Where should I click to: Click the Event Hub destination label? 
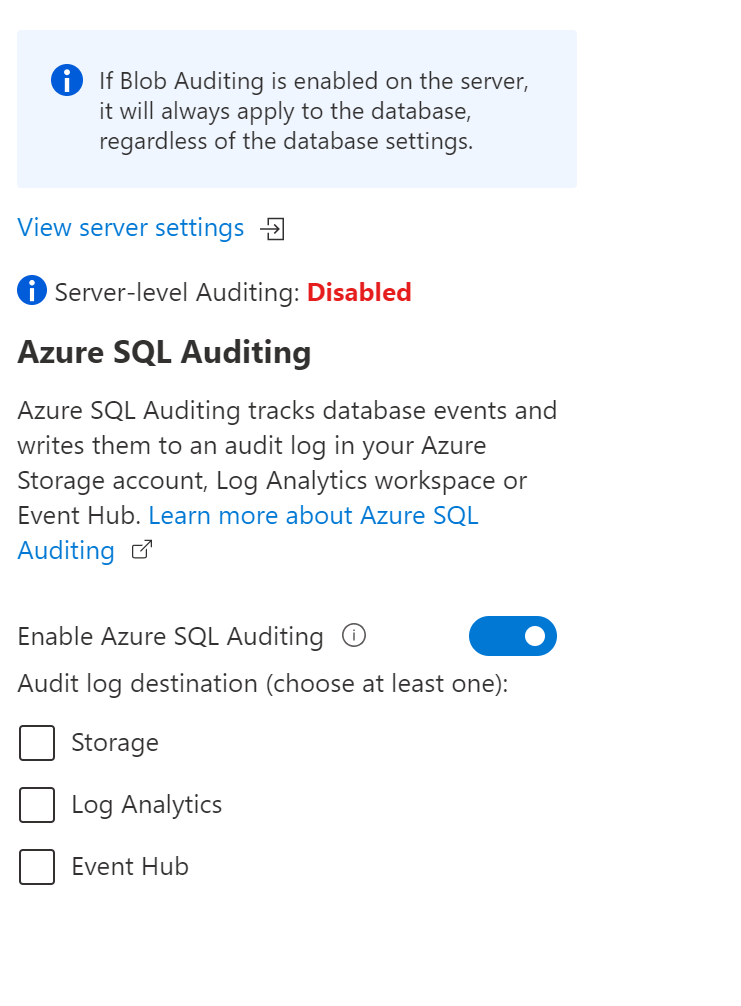(x=130, y=867)
